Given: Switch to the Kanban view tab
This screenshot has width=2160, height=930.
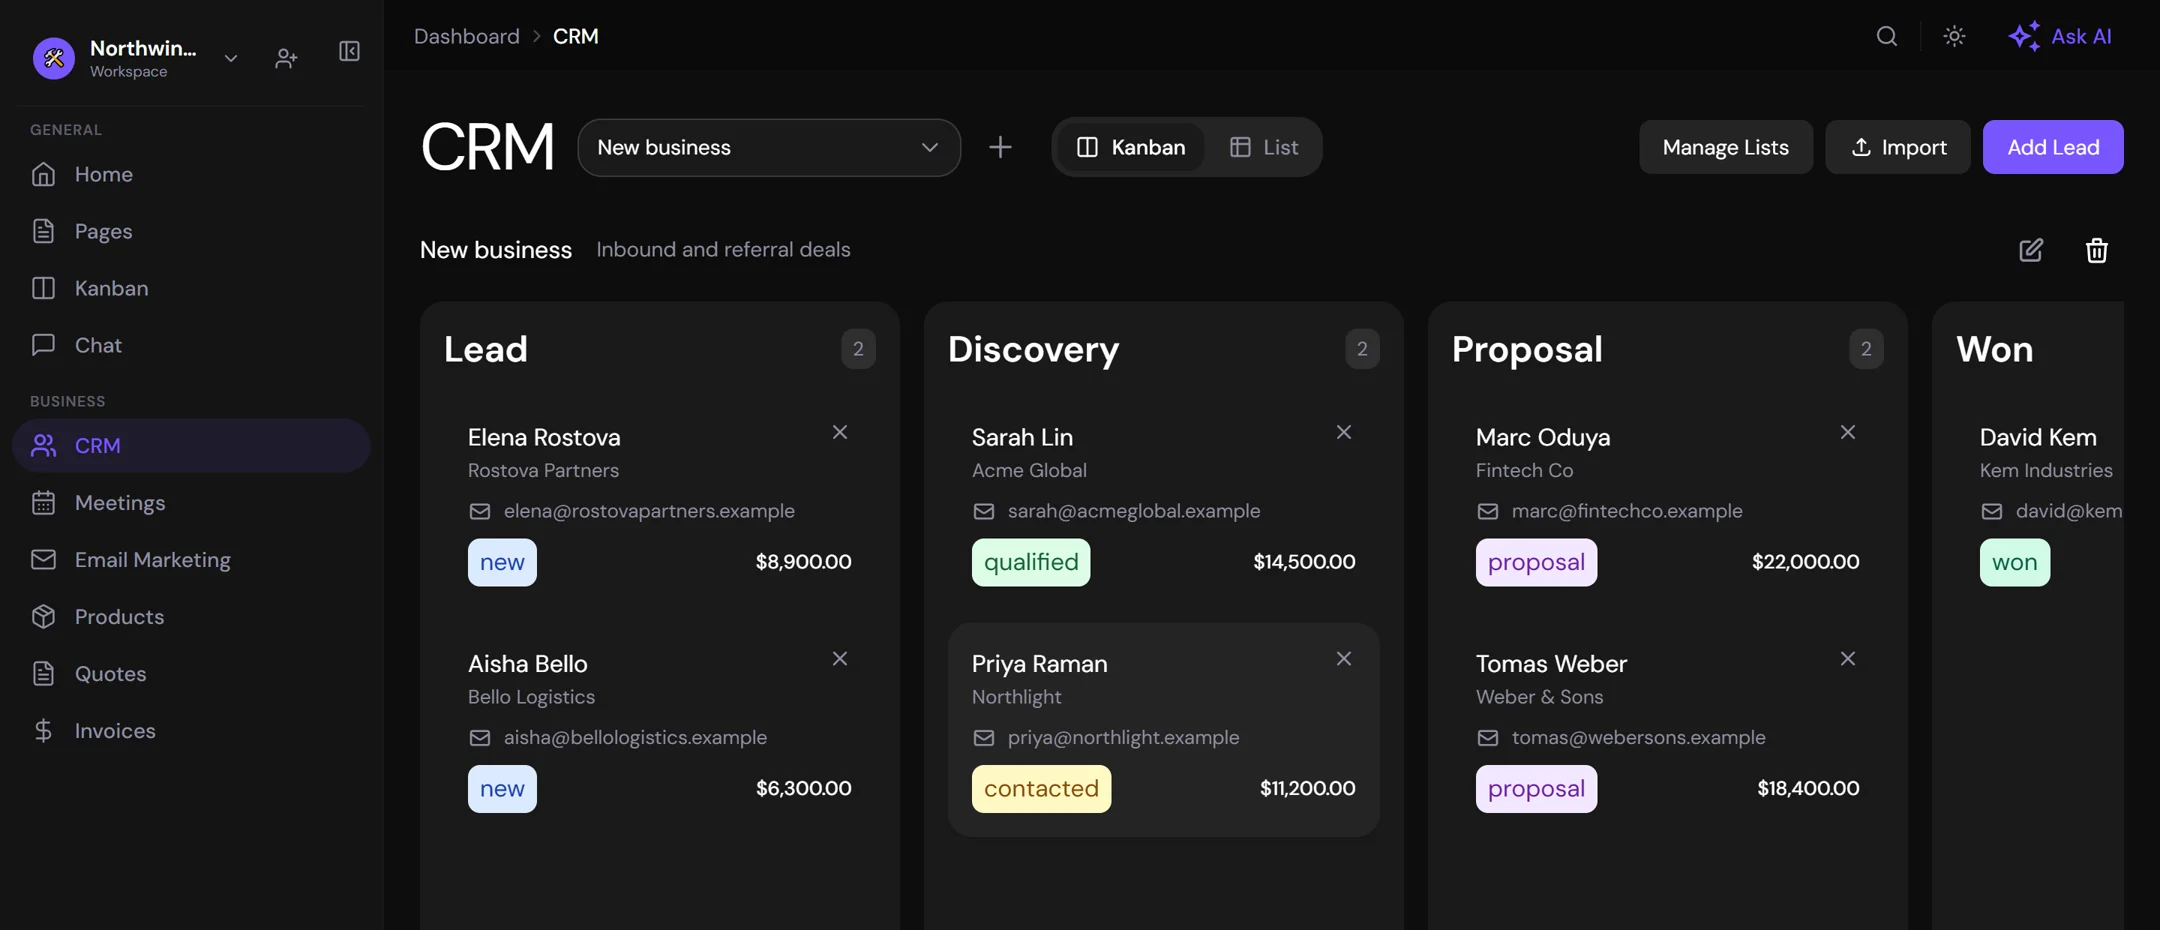Looking at the screenshot, I should click(x=1131, y=147).
